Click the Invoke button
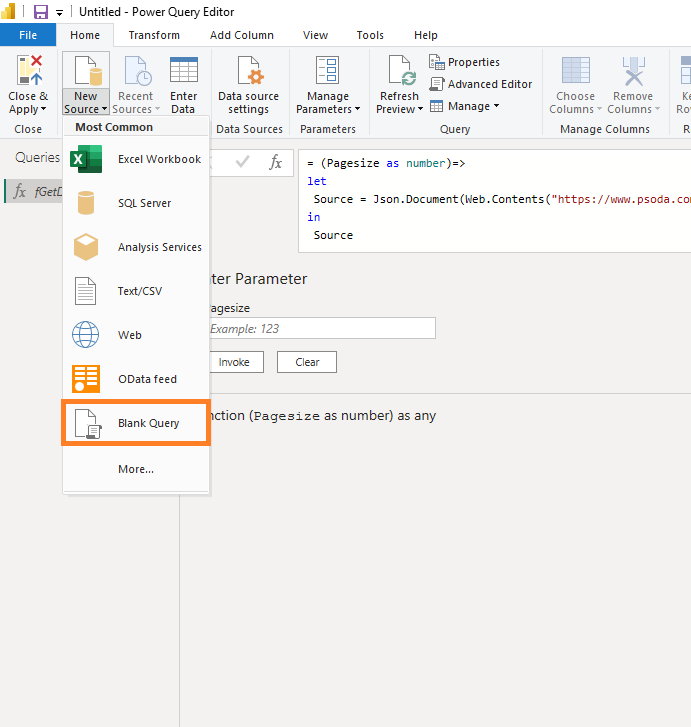This screenshot has width=691, height=727. tap(233, 362)
